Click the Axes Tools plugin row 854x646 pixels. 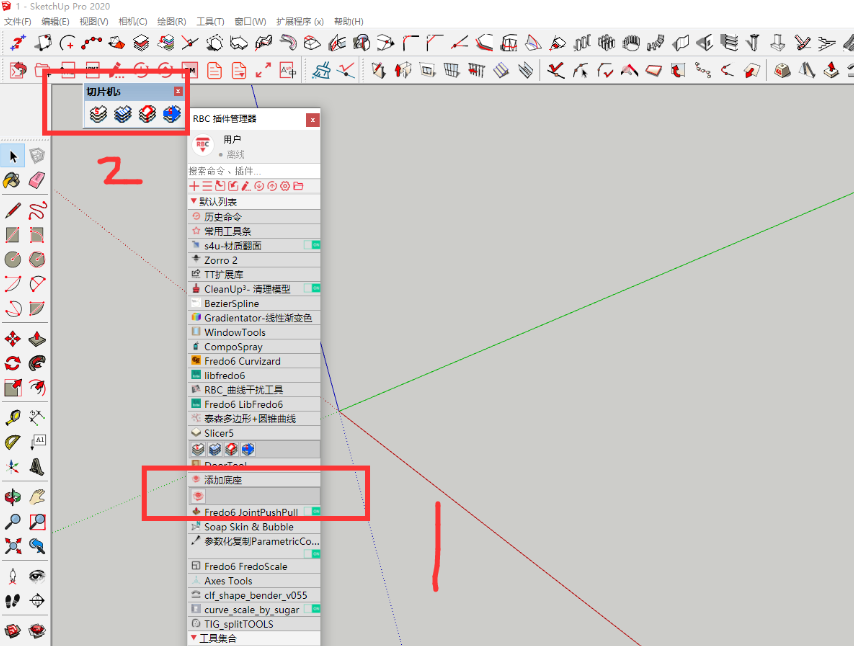[254, 581]
